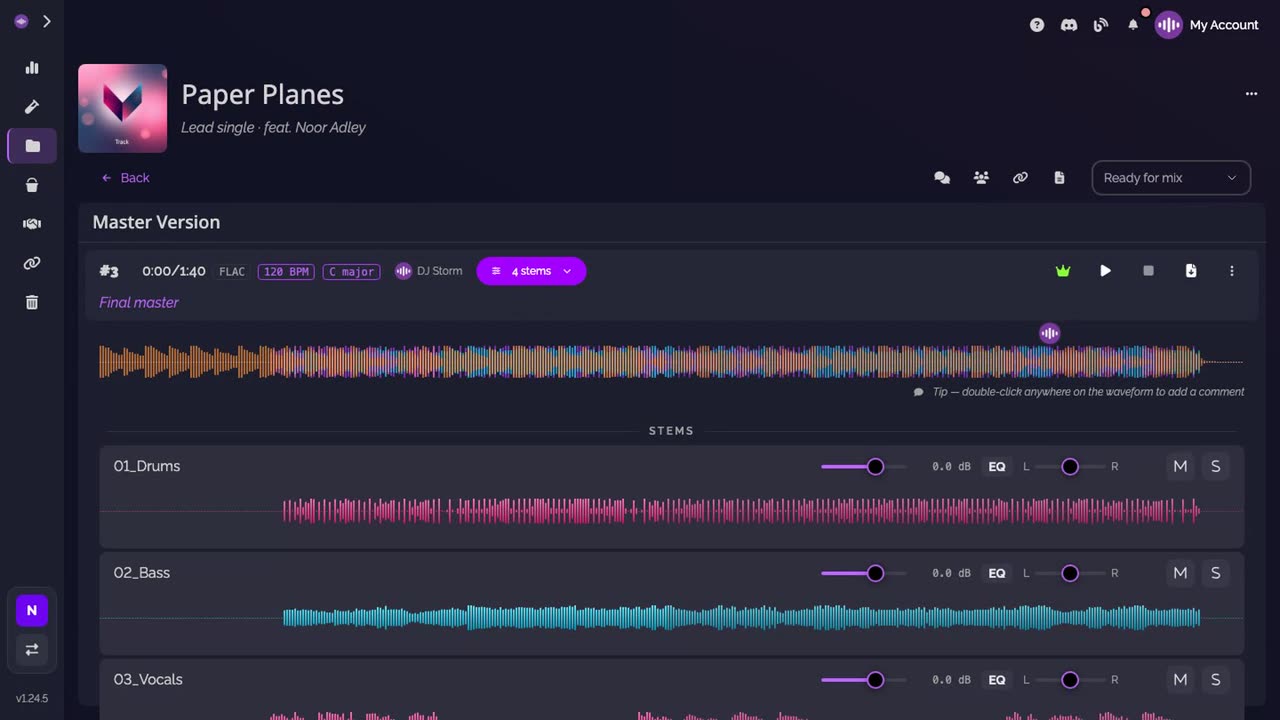Open the track comments chat icon

942,178
